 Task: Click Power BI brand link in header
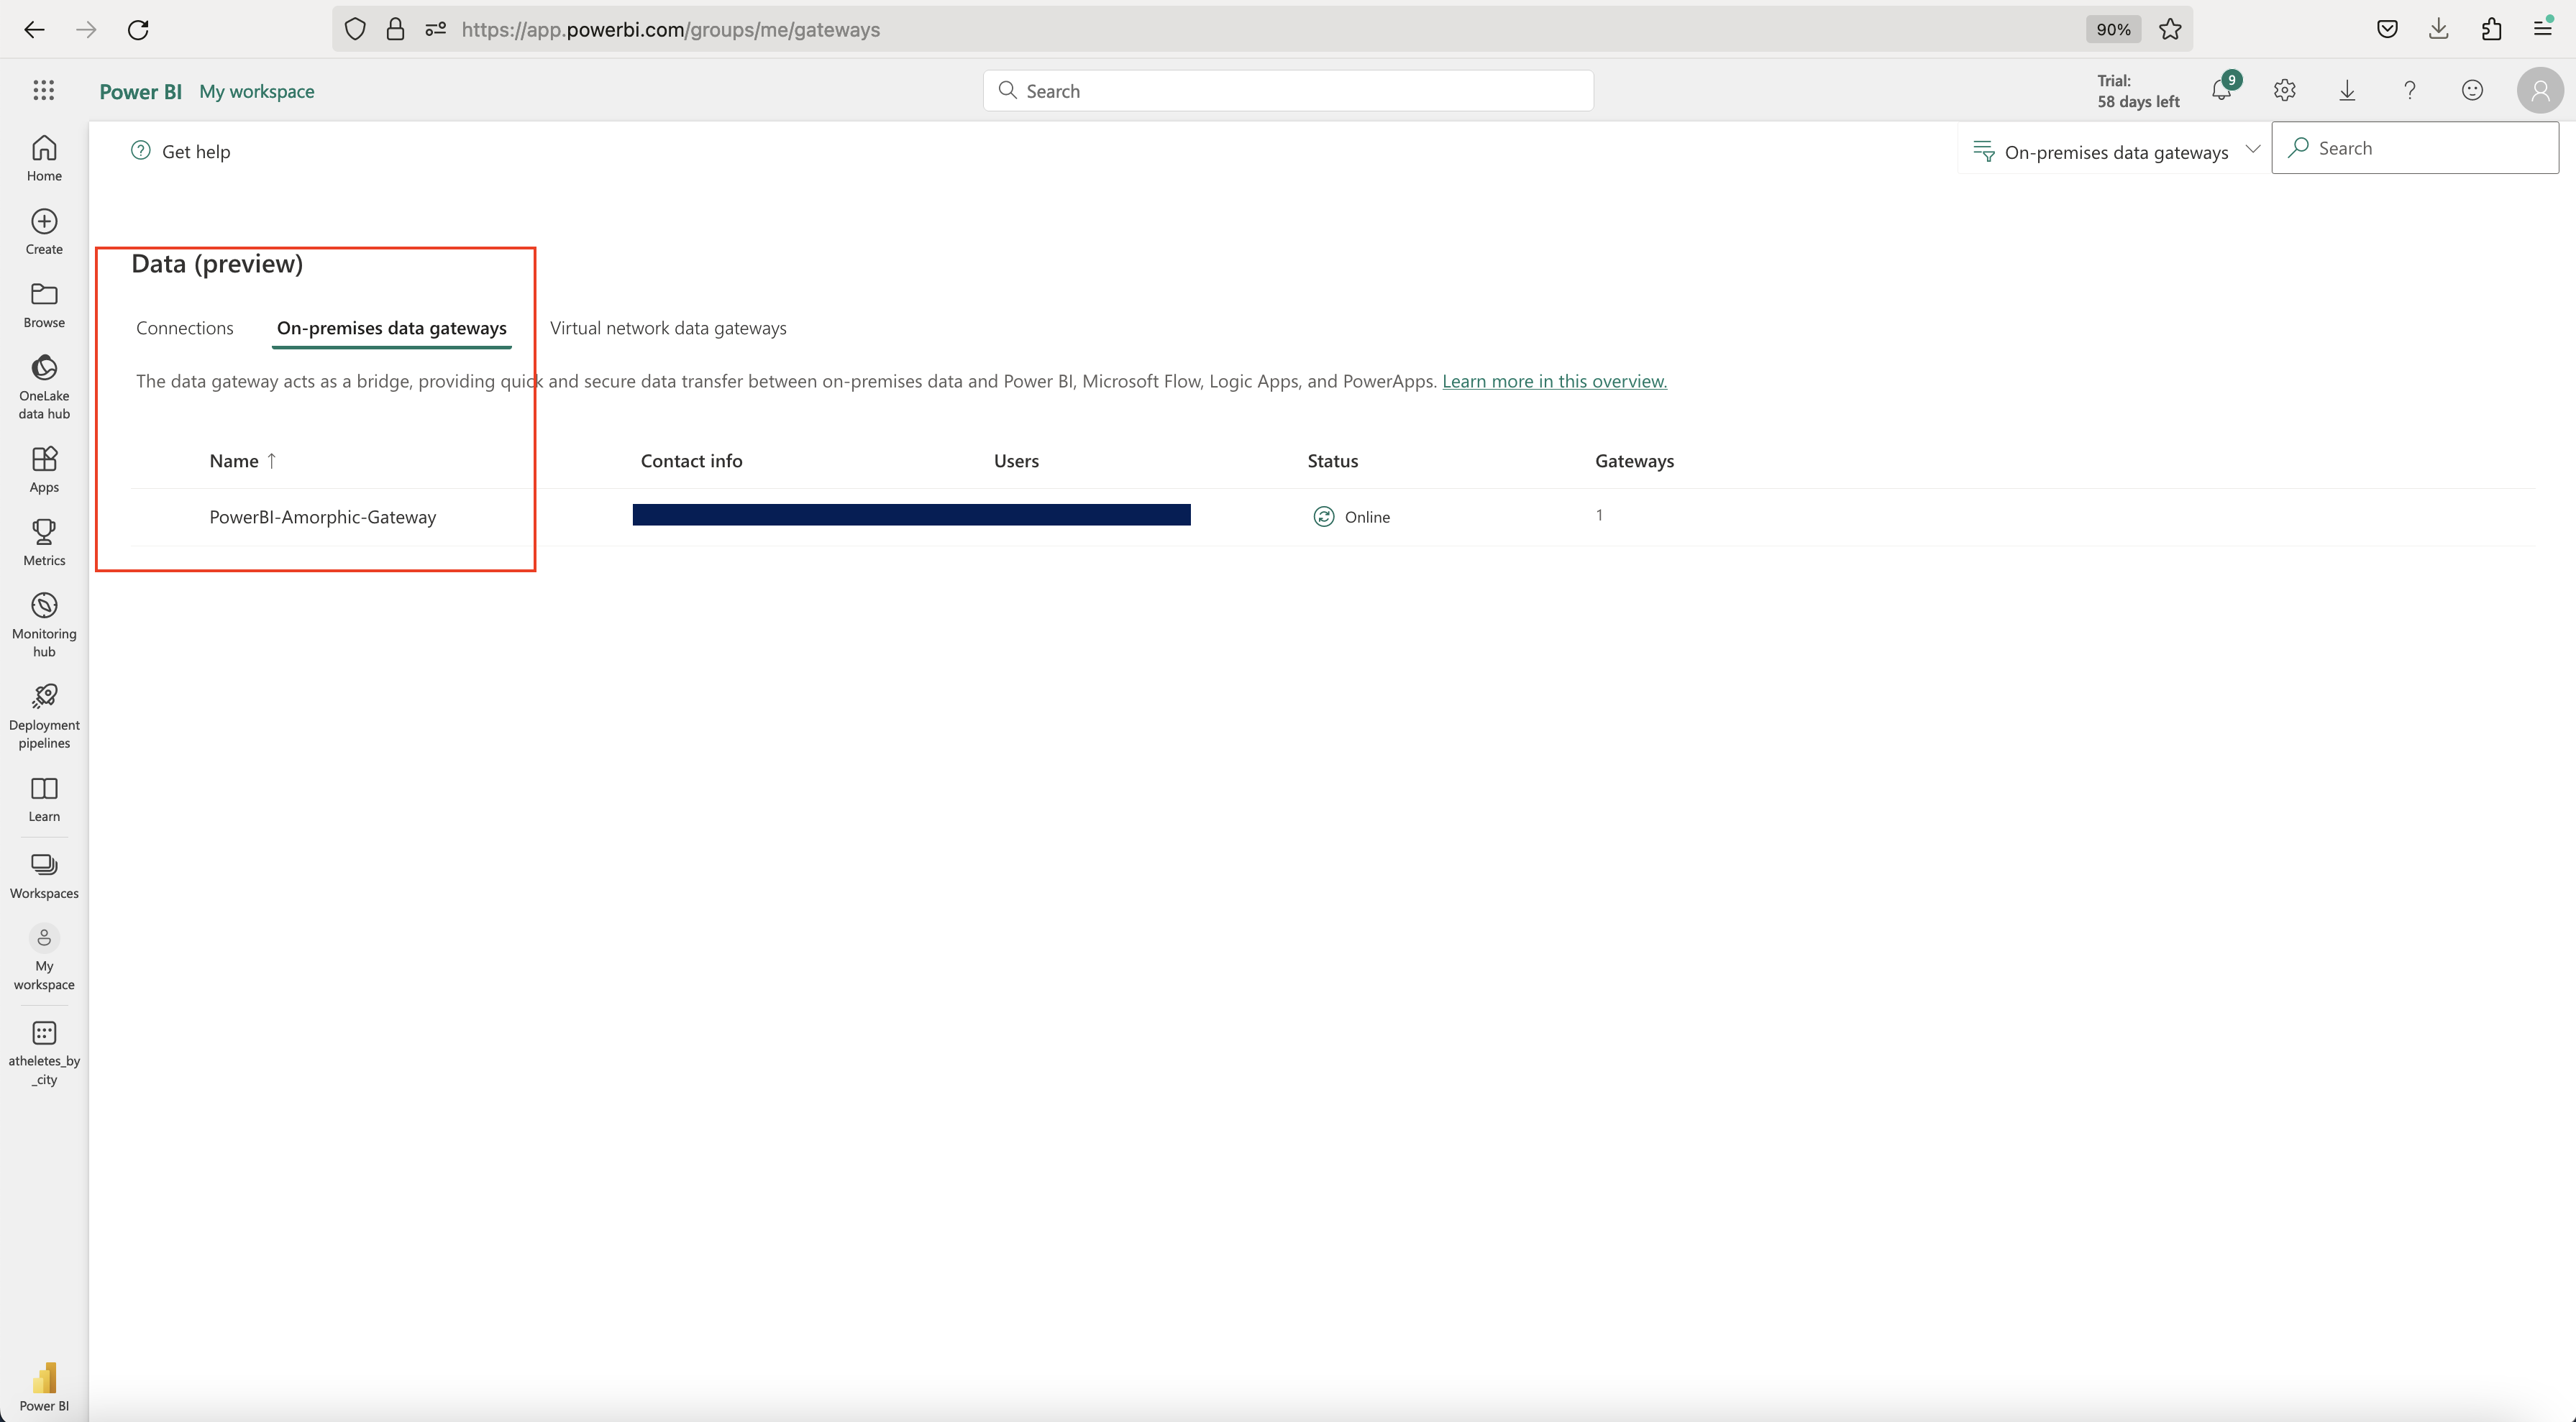tap(140, 91)
